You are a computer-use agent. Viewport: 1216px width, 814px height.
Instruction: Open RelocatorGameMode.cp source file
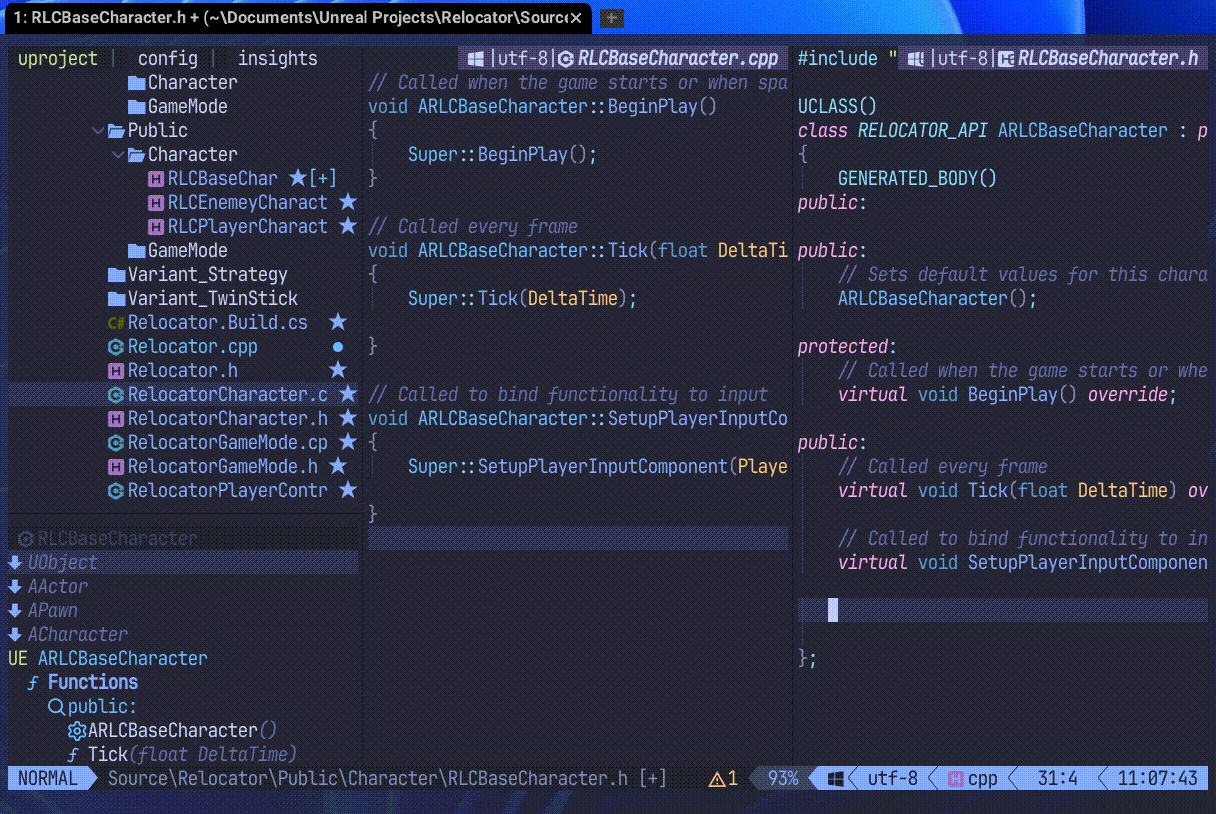(228, 442)
